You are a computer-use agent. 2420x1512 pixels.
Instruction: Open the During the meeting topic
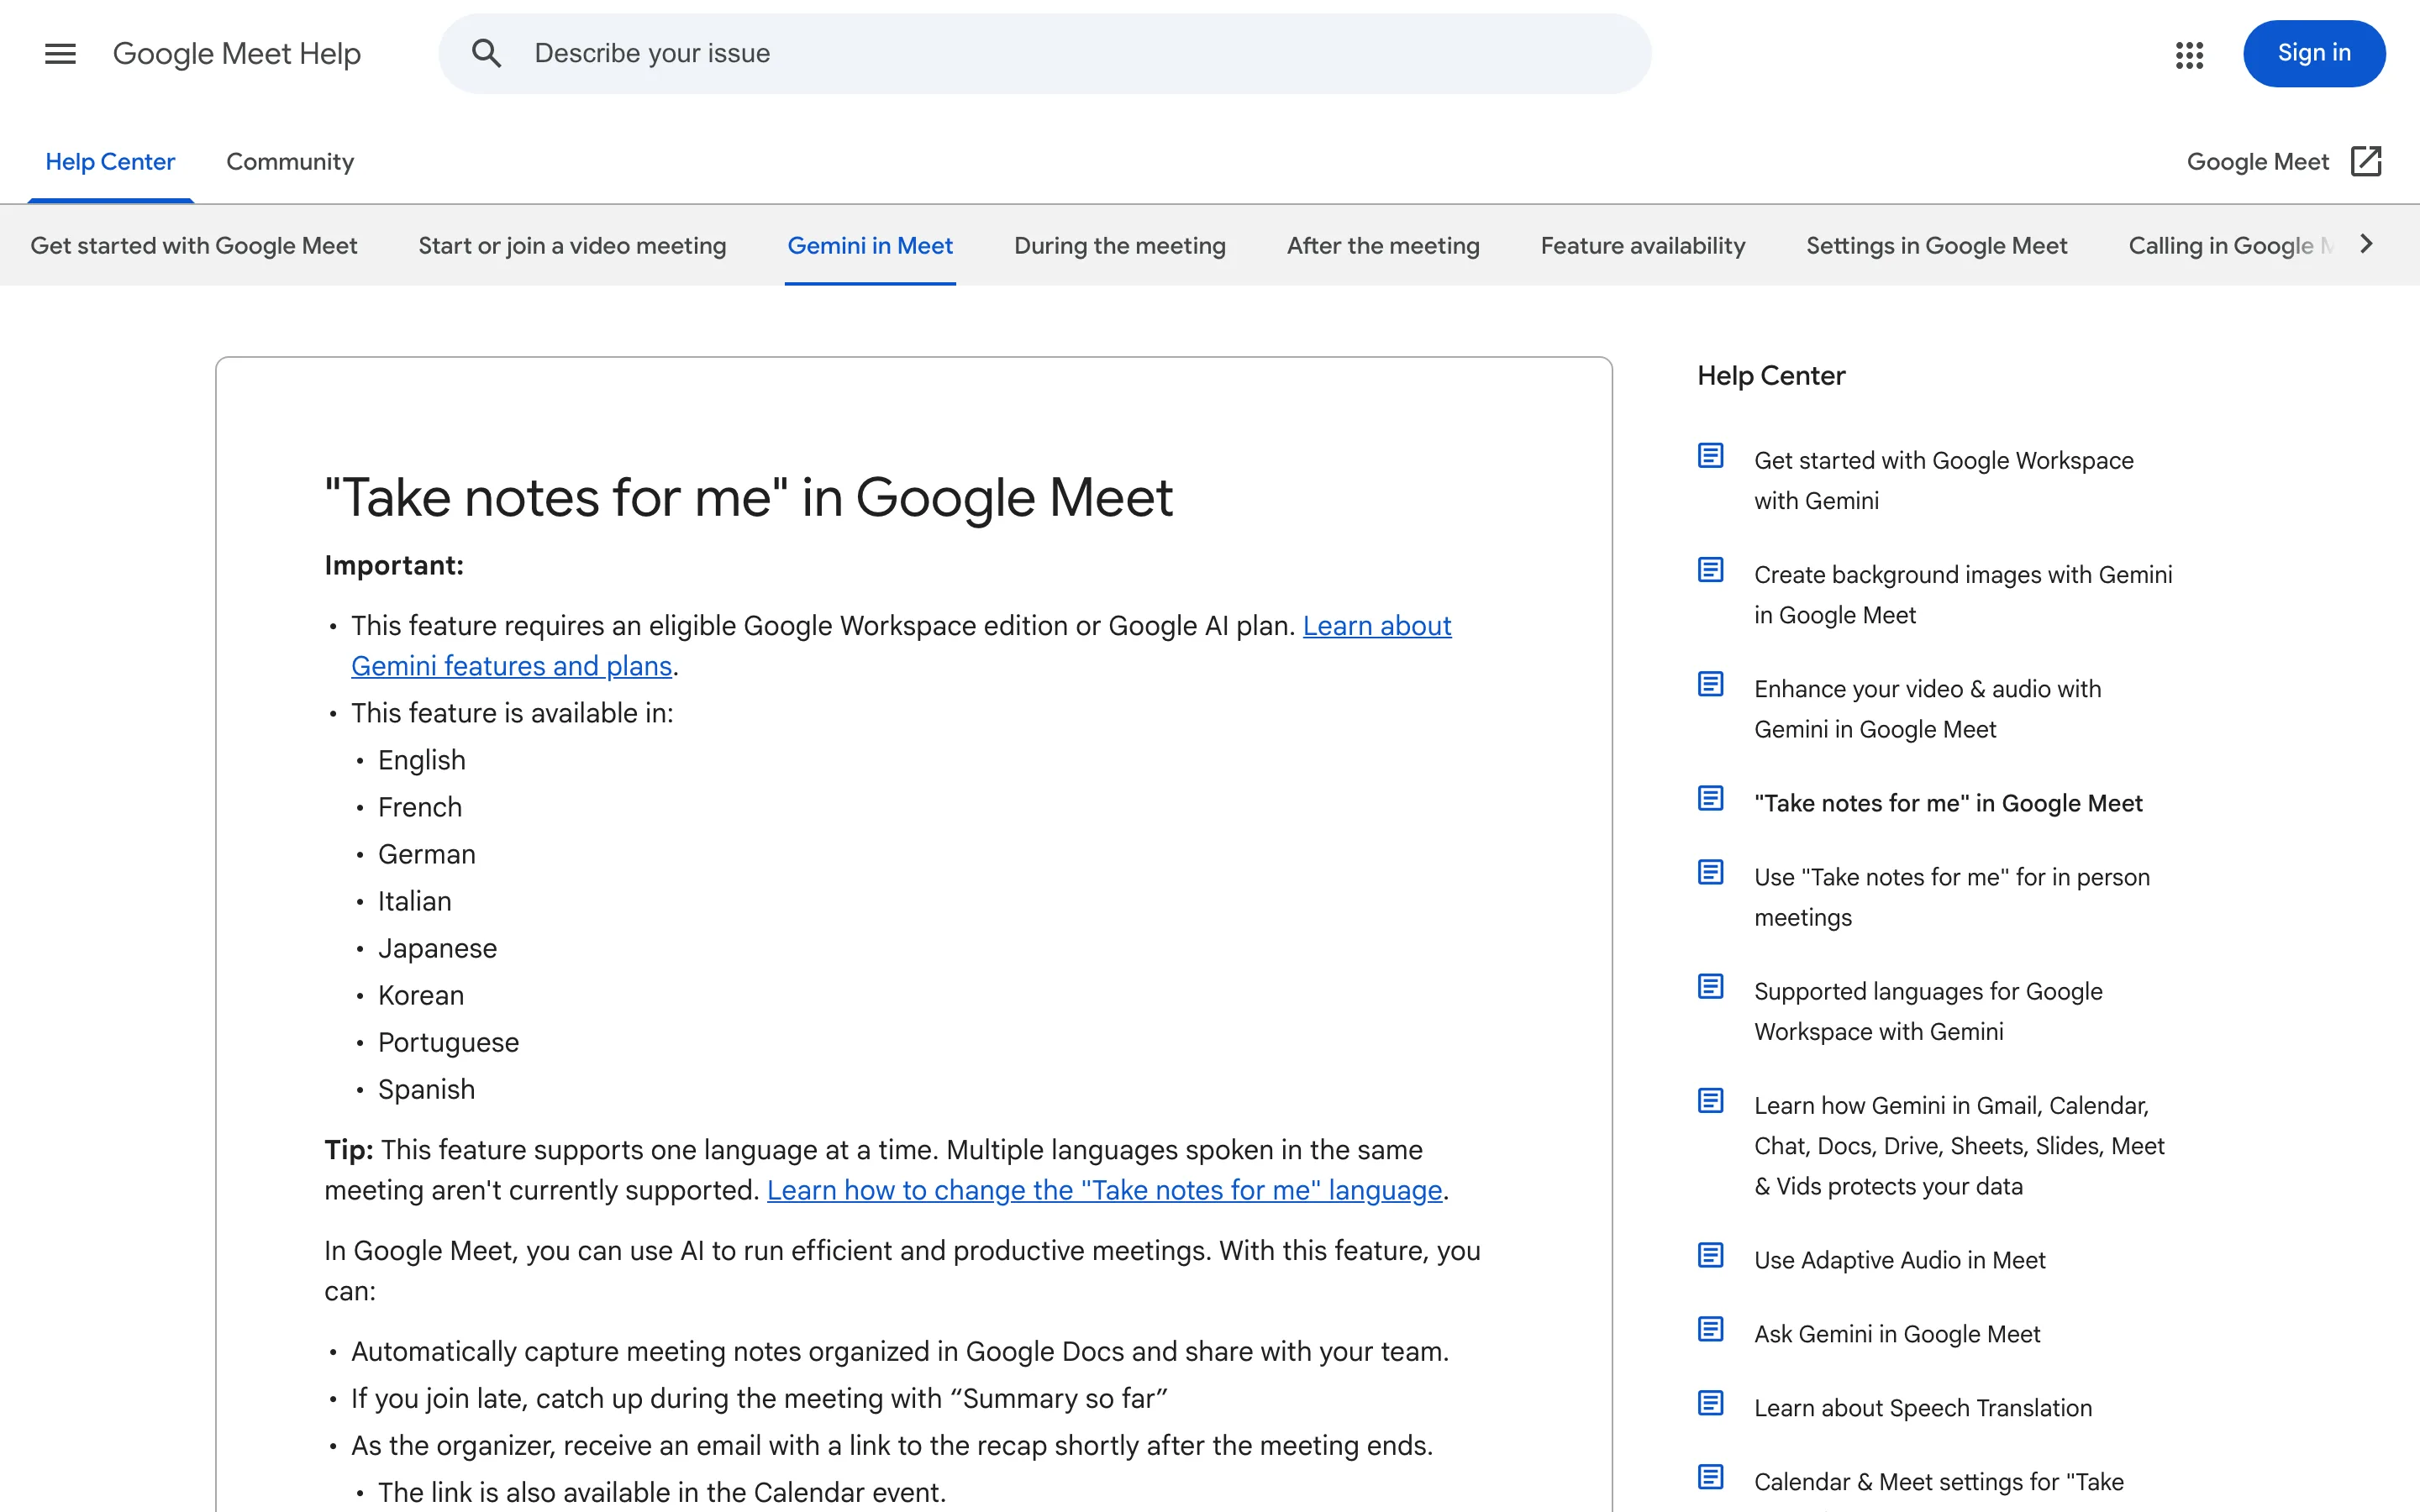point(1119,246)
